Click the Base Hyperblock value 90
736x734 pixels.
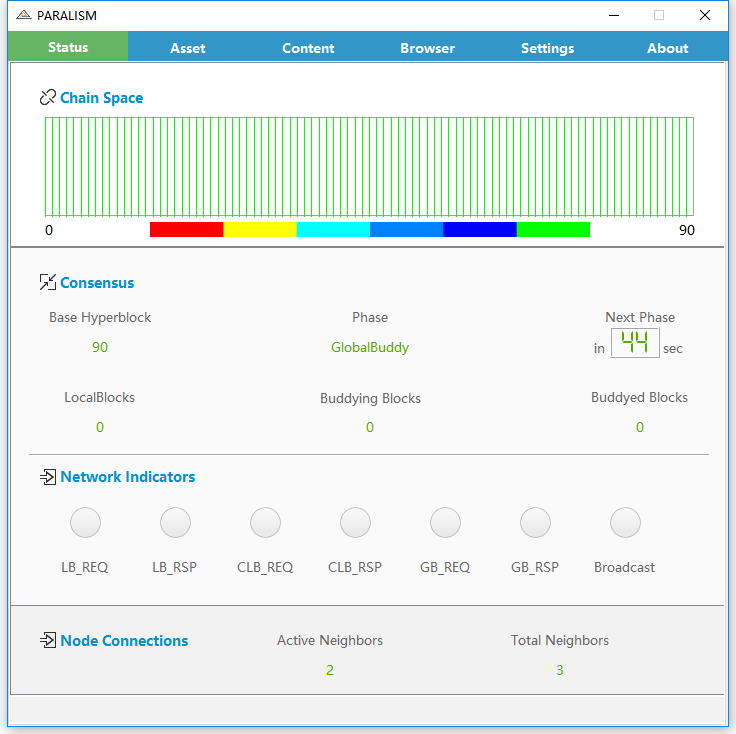click(x=100, y=347)
